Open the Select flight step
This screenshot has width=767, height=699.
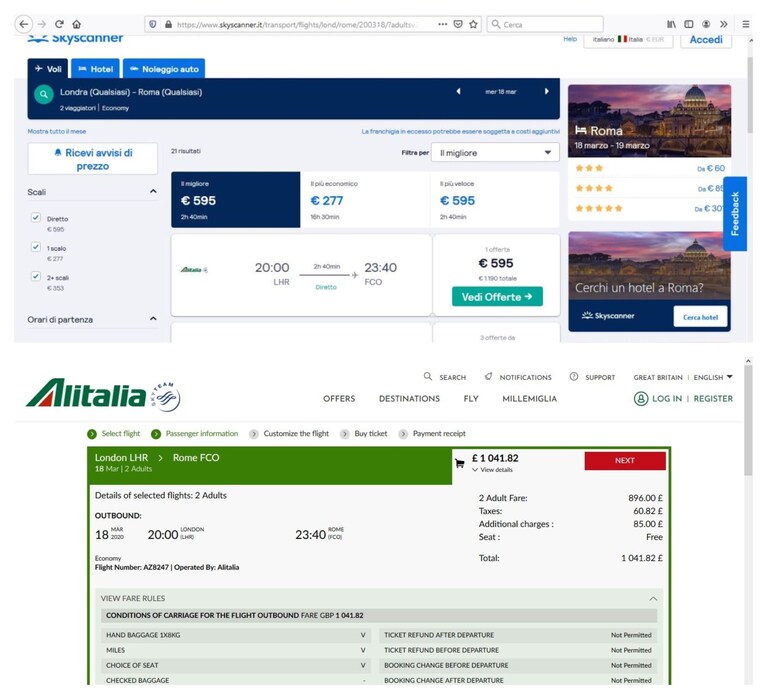(114, 433)
